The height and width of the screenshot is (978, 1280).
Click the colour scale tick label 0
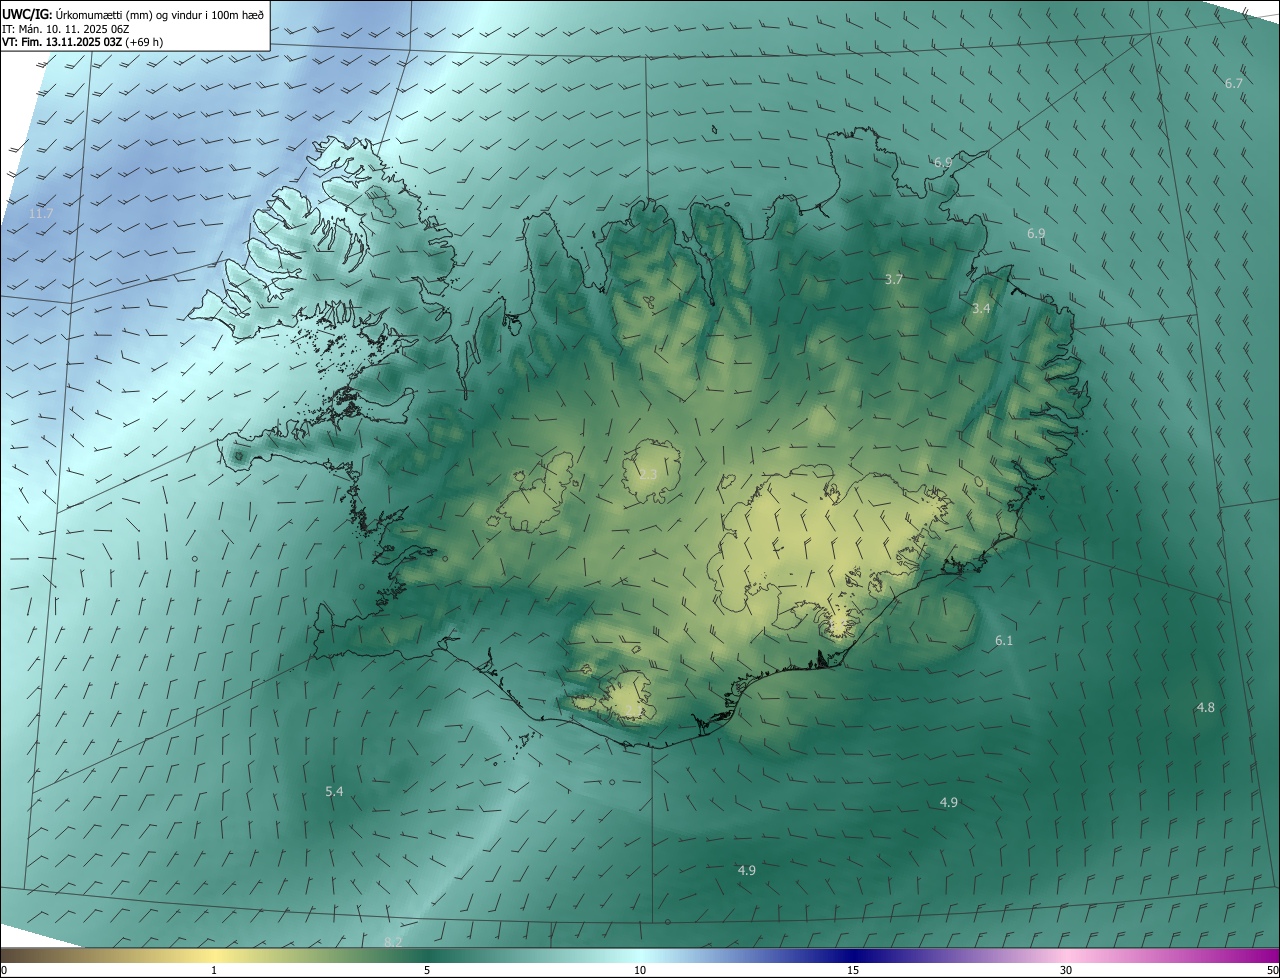click(x=4, y=970)
